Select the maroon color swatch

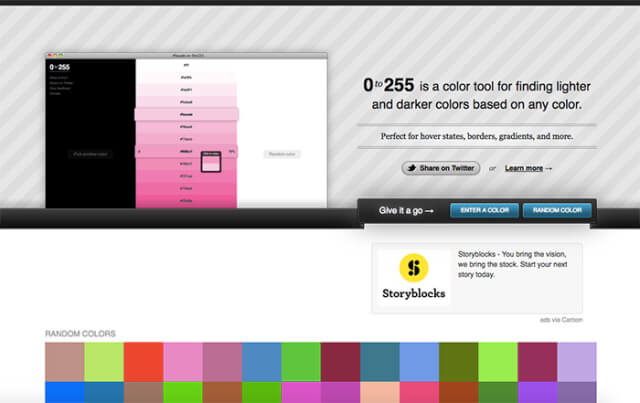tap(340, 362)
